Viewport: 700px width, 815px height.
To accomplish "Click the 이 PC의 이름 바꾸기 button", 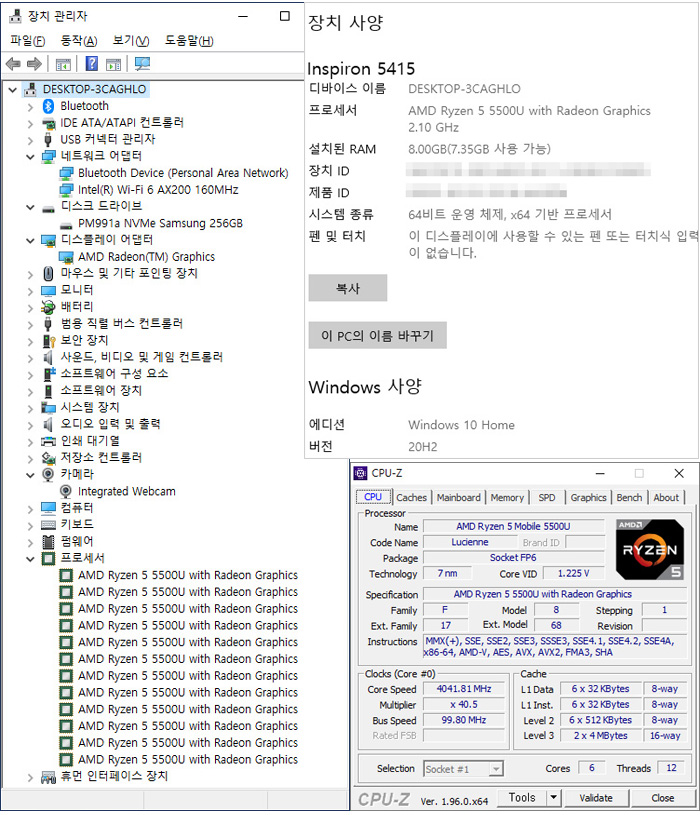I will pos(377,336).
